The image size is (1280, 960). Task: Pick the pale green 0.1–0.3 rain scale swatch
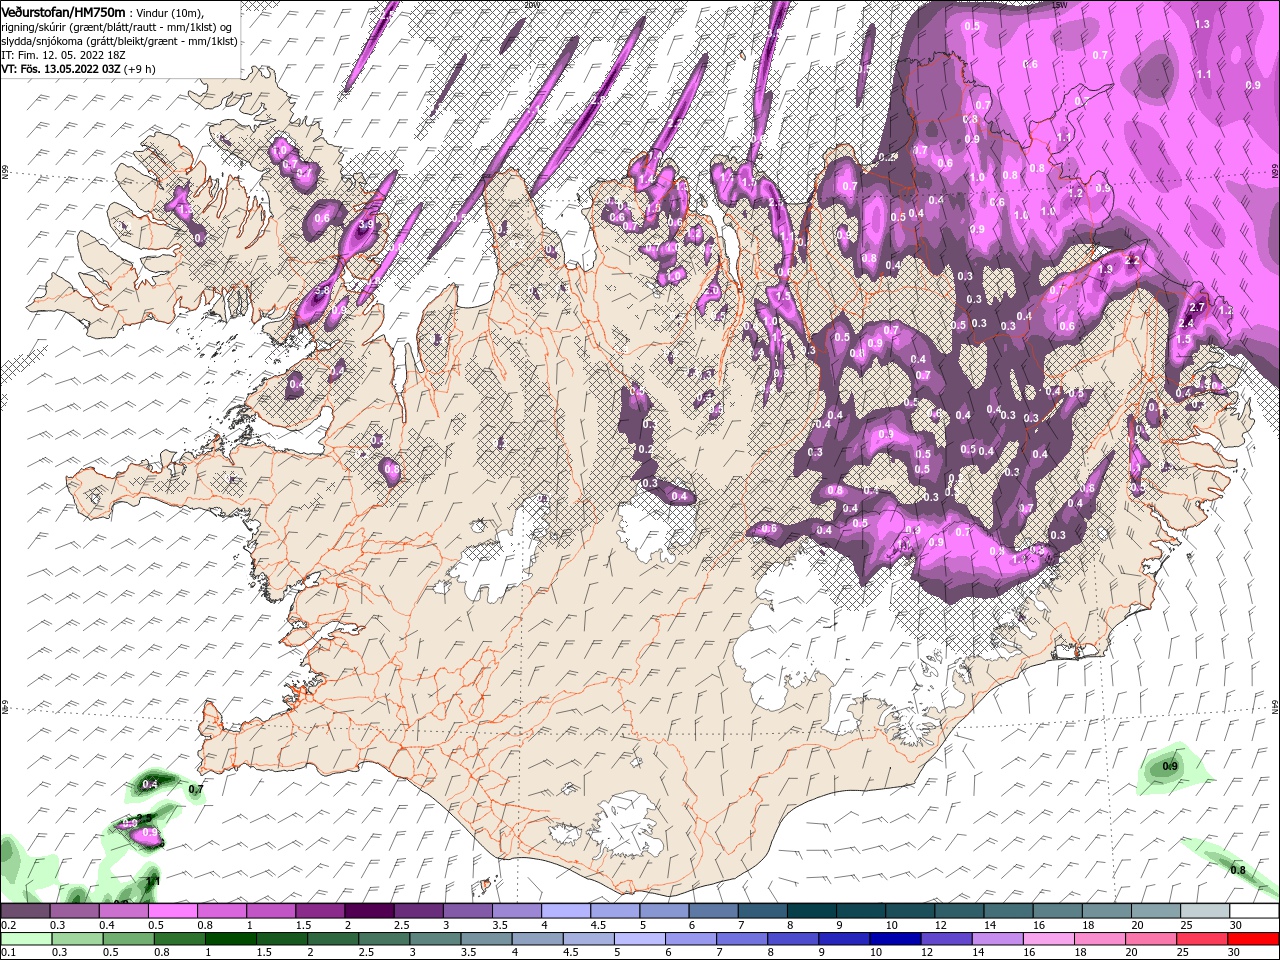[26, 939]
